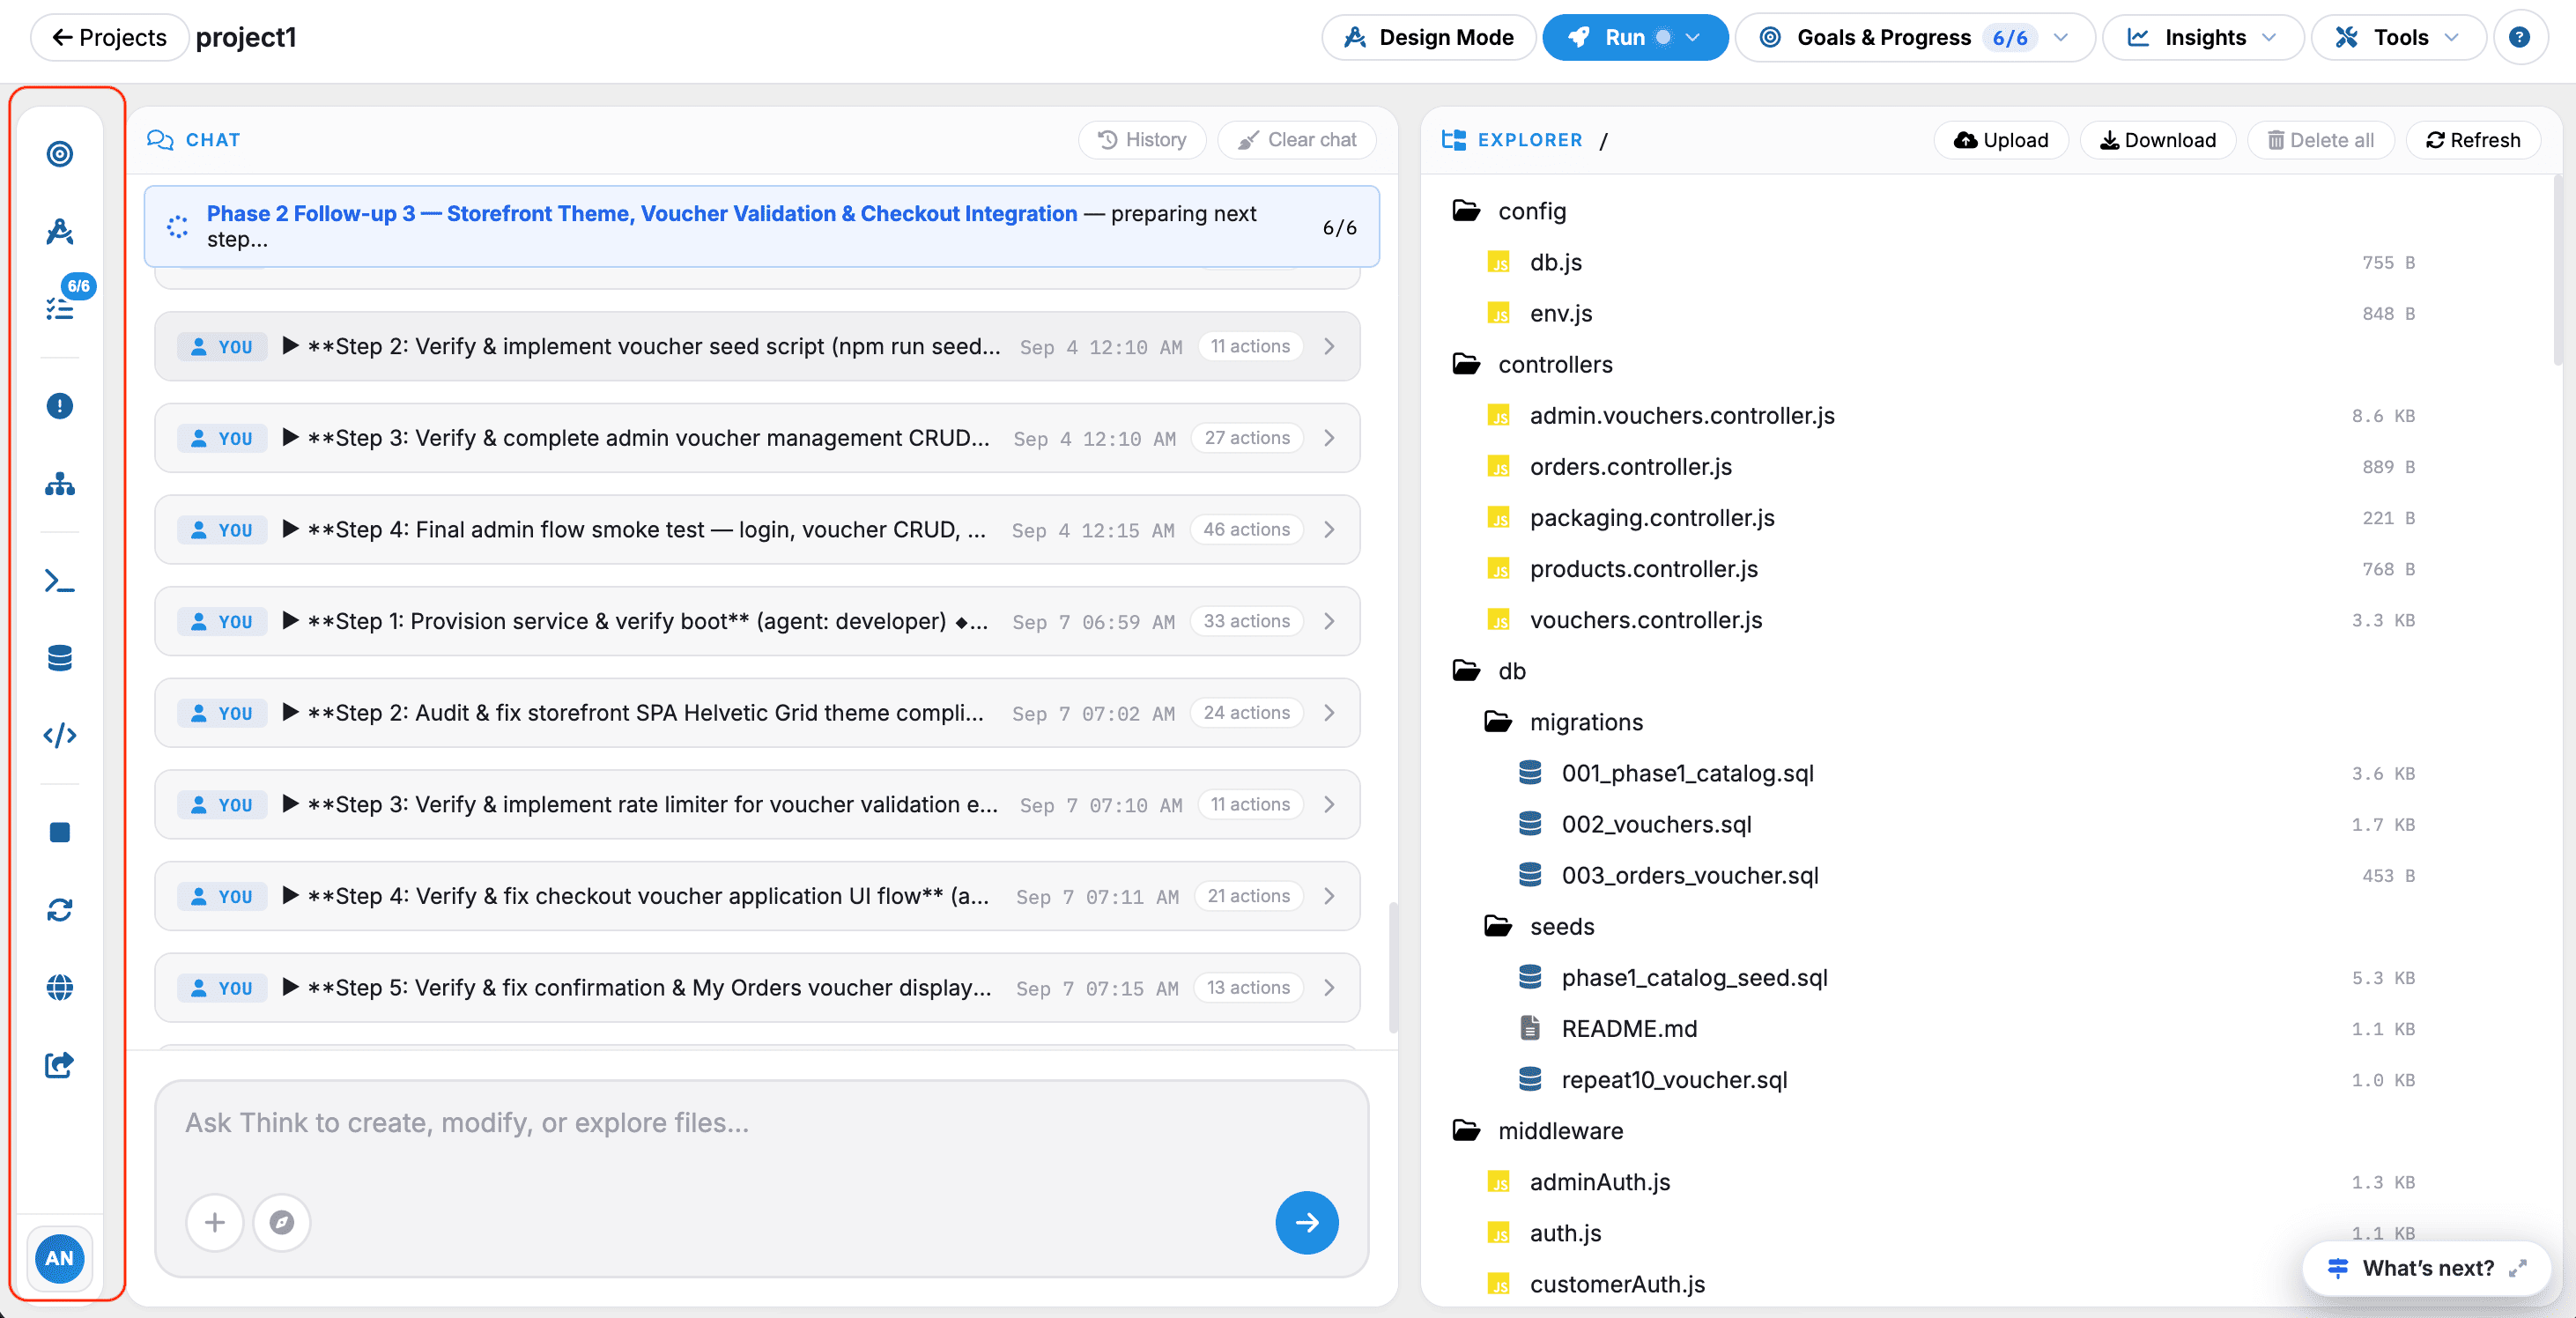This screenshot has height=1318, width=2576.
Task: Open the Goals & Progress dropdown
Action: (x=1914, y=38)
